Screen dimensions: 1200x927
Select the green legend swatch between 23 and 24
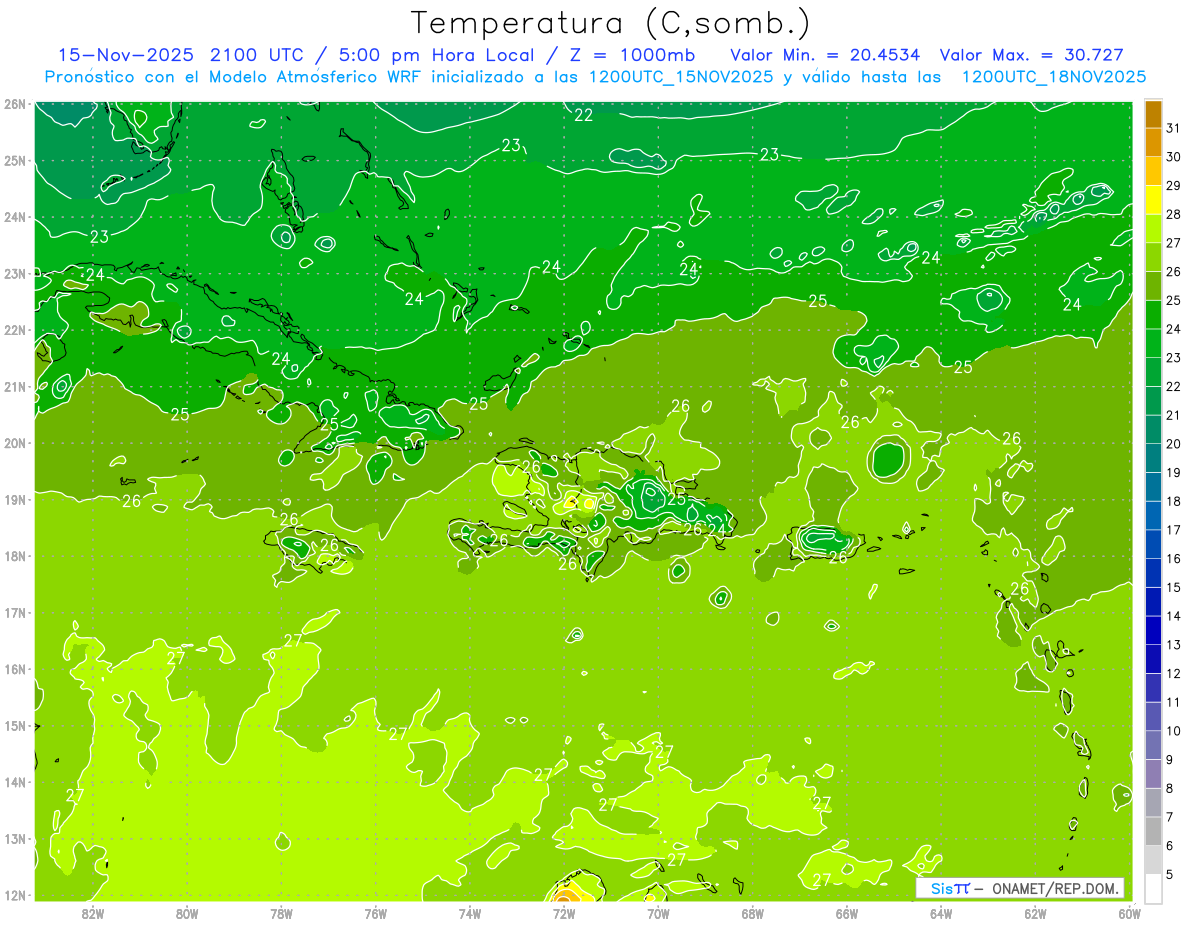[1153, 344]
